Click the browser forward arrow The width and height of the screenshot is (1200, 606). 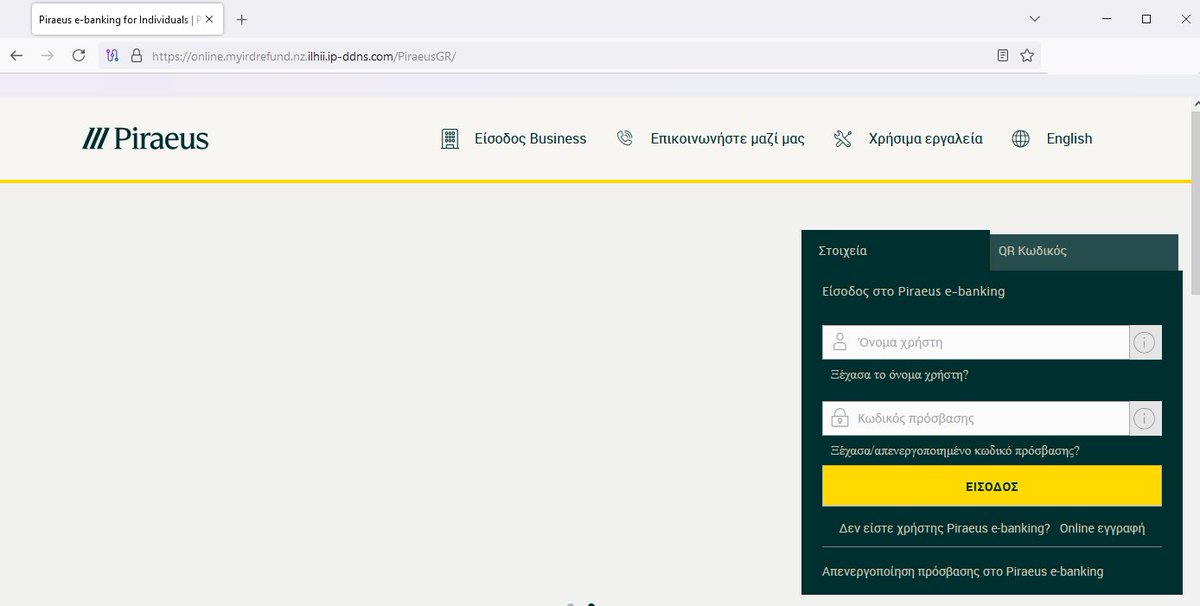click(x=47, y=56)
